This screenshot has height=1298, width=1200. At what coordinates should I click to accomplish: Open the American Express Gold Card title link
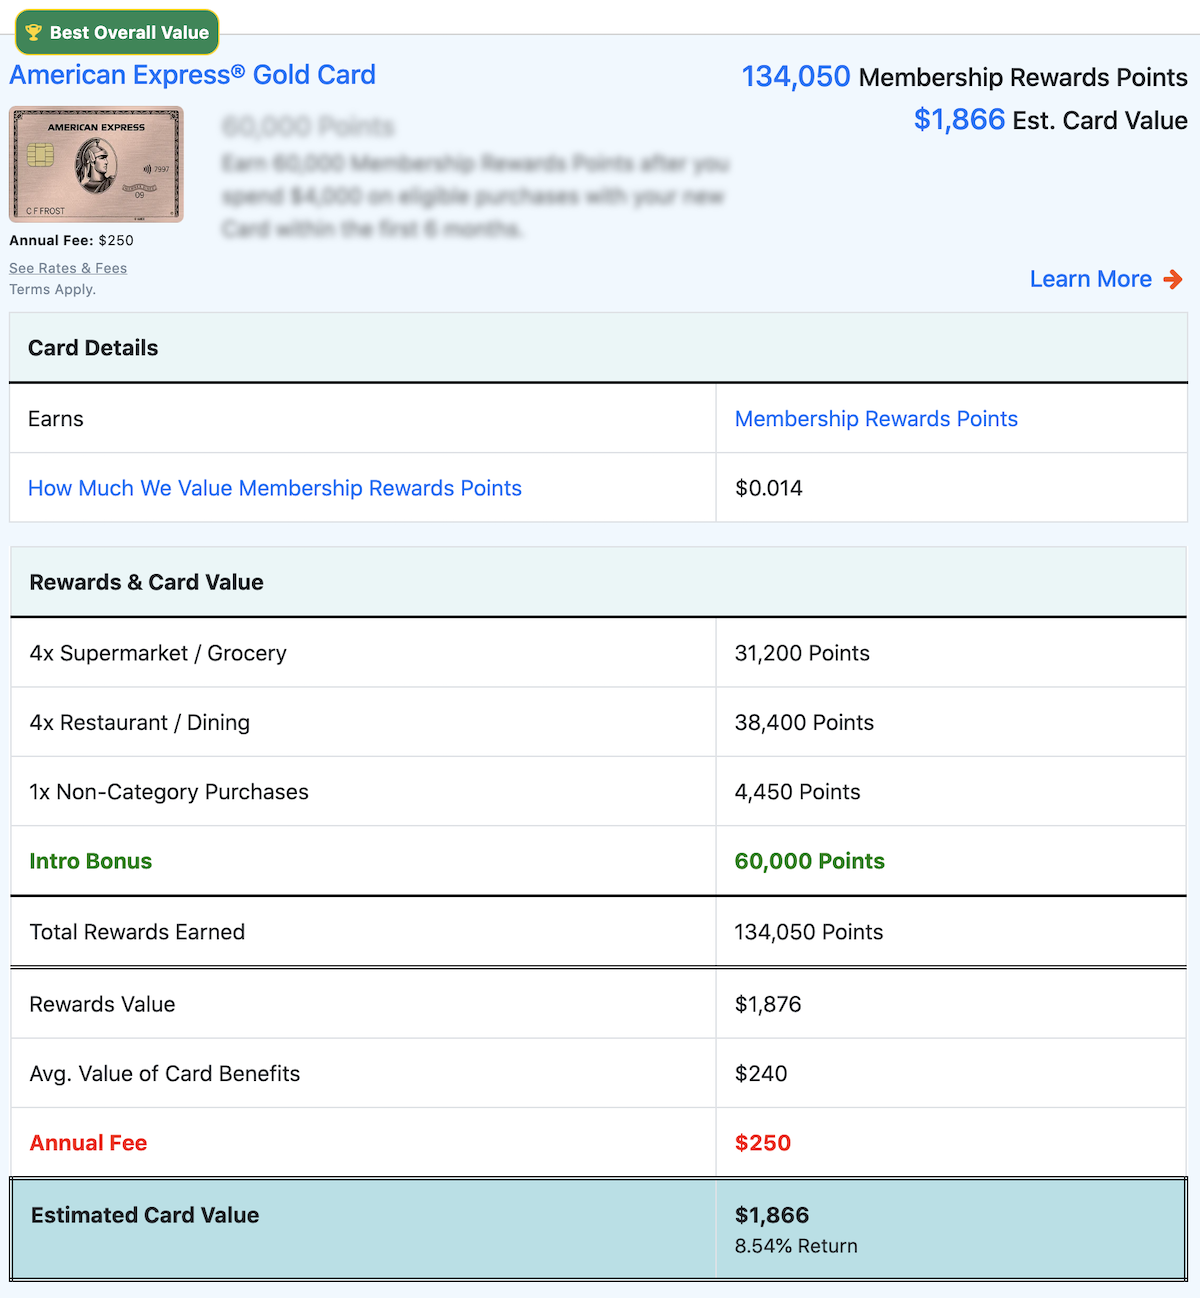[x=192, y=75]
